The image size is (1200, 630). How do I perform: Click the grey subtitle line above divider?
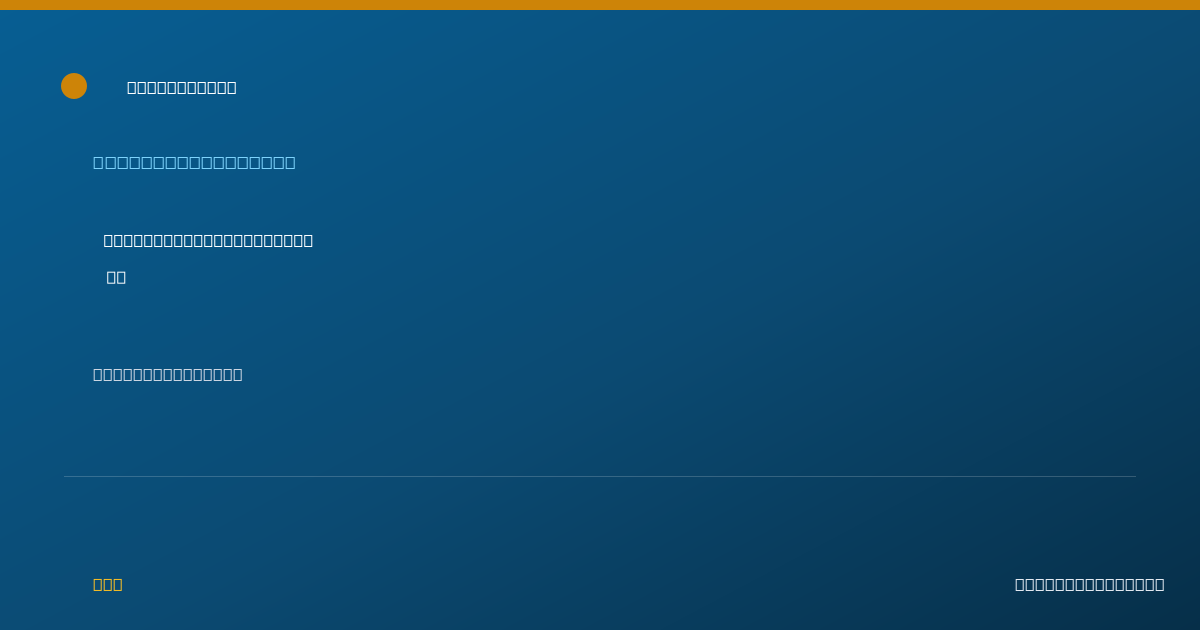(168, 374)
